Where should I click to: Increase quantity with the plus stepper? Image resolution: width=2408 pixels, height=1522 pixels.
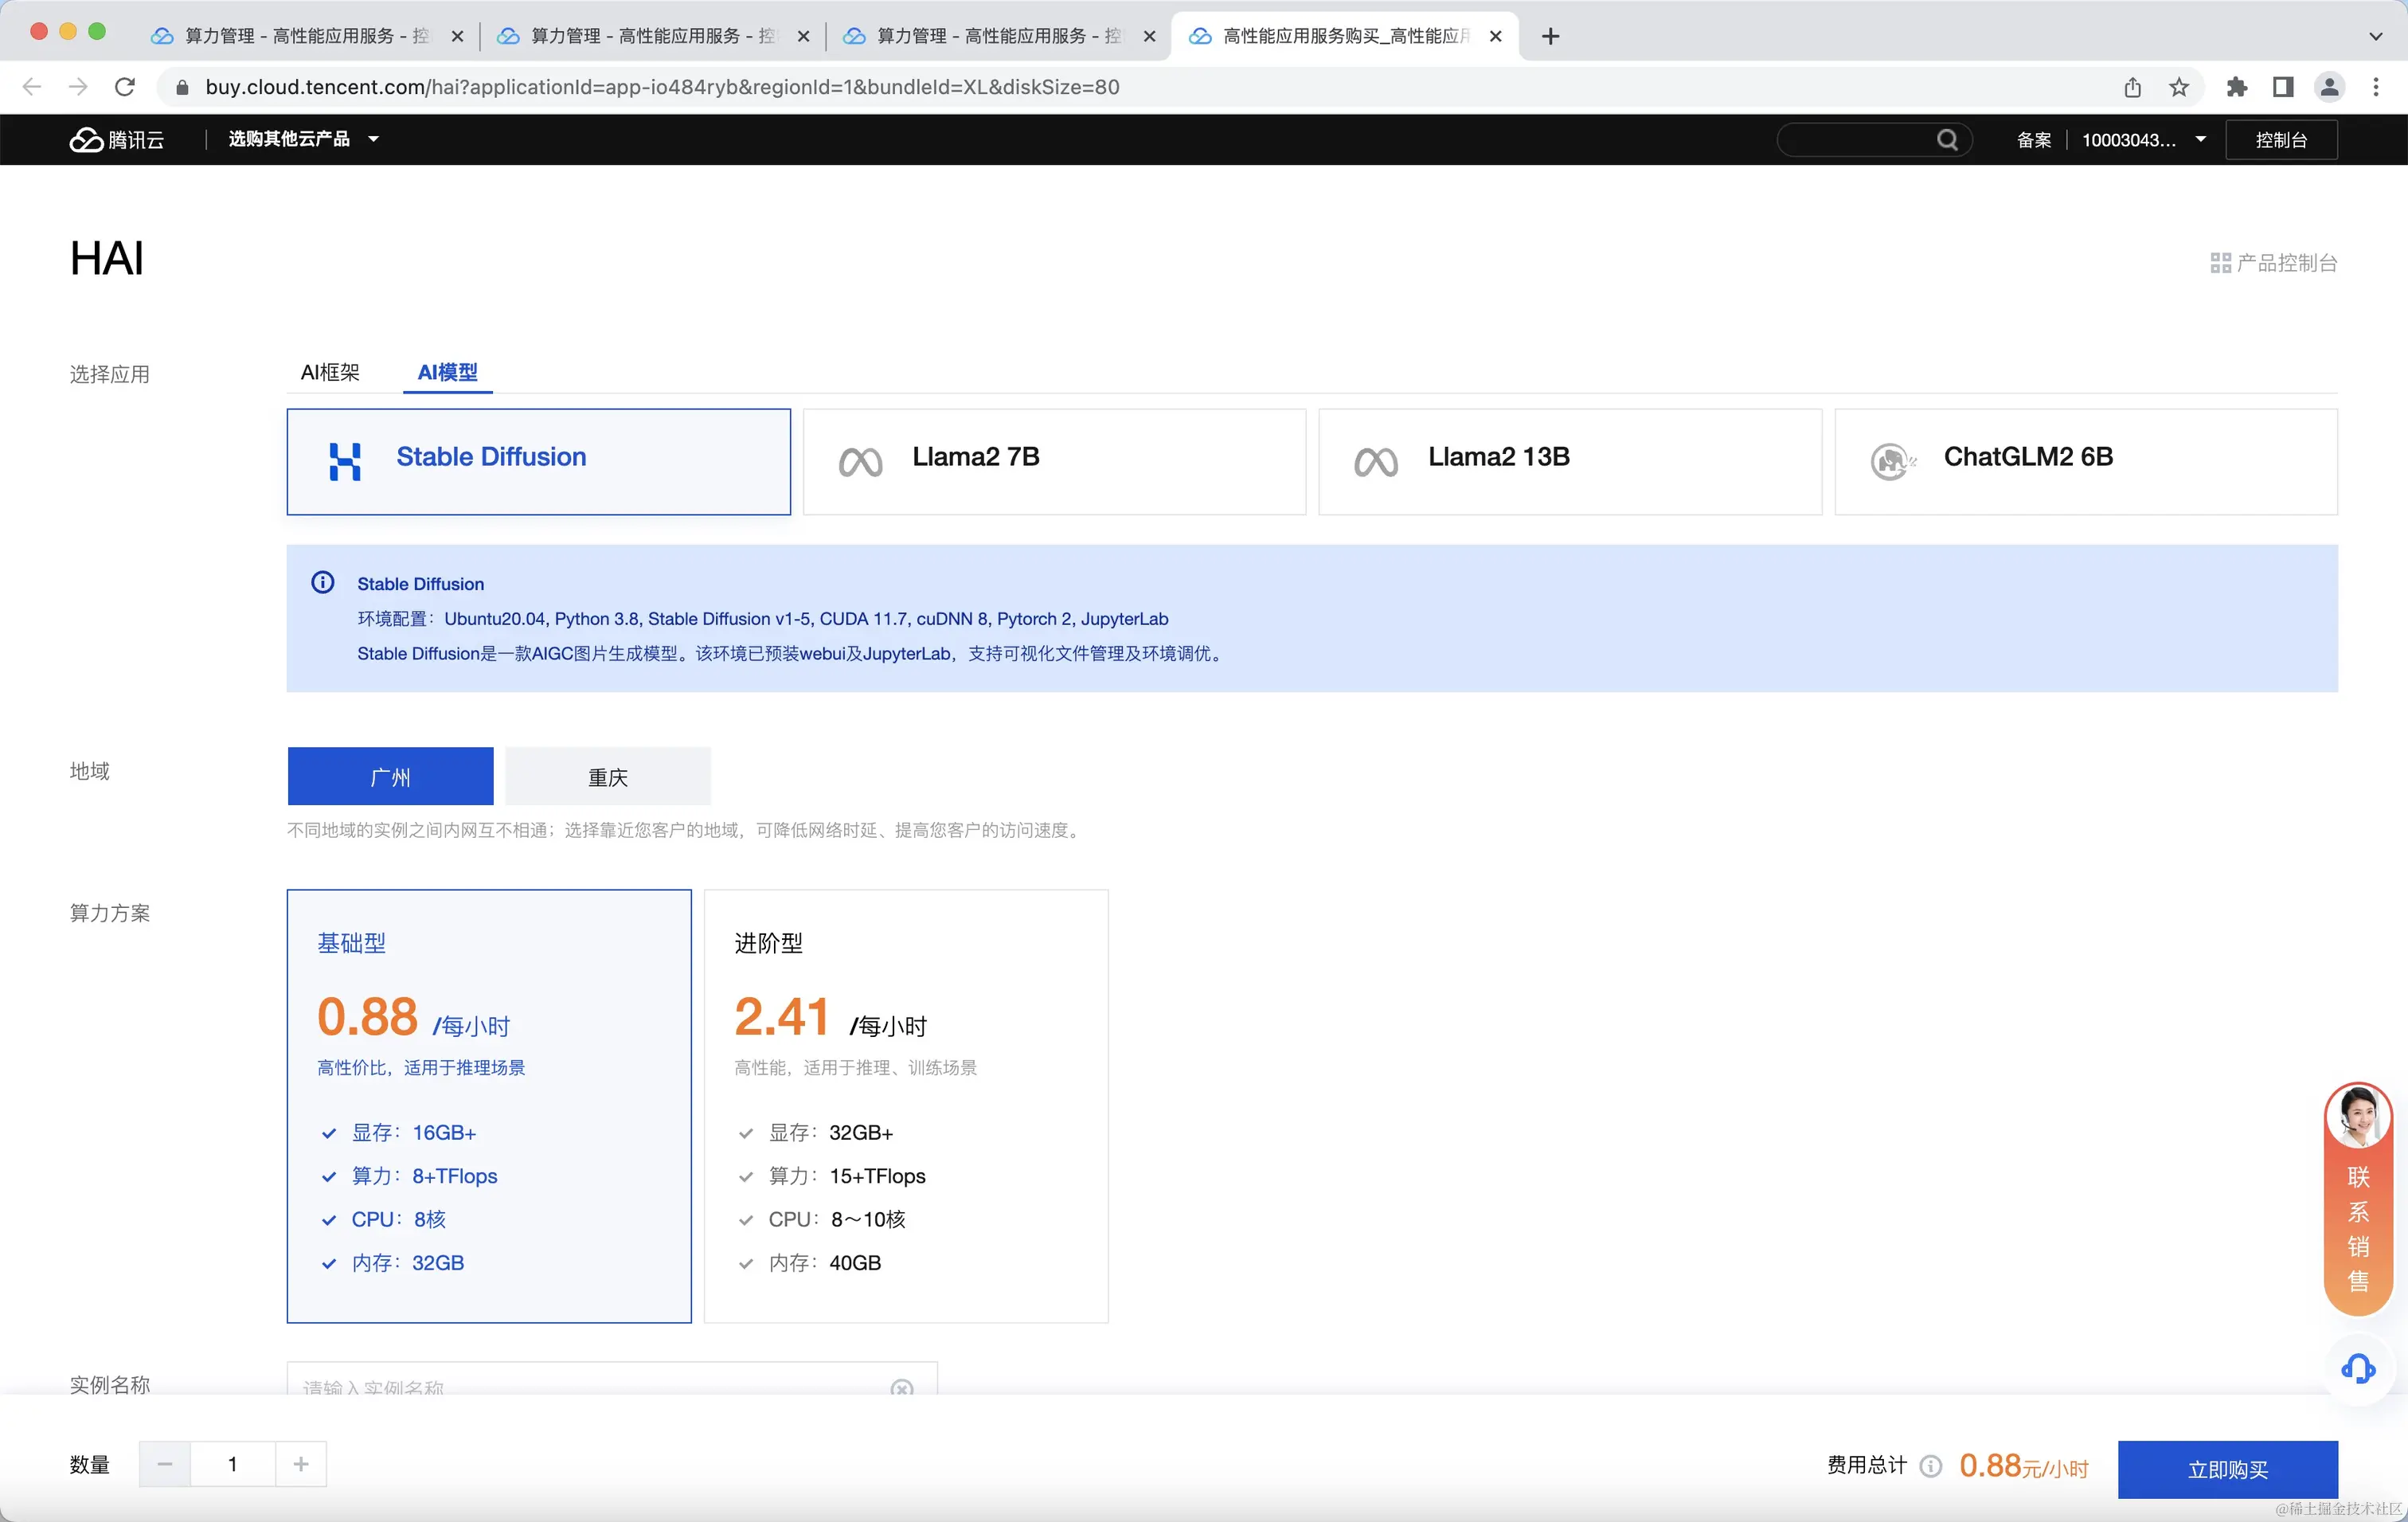coord(301,1464)
